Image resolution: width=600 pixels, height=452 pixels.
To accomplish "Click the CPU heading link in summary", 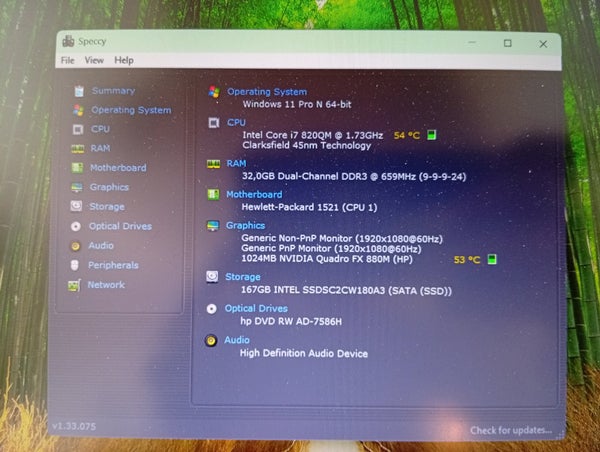I will (236, 122).
